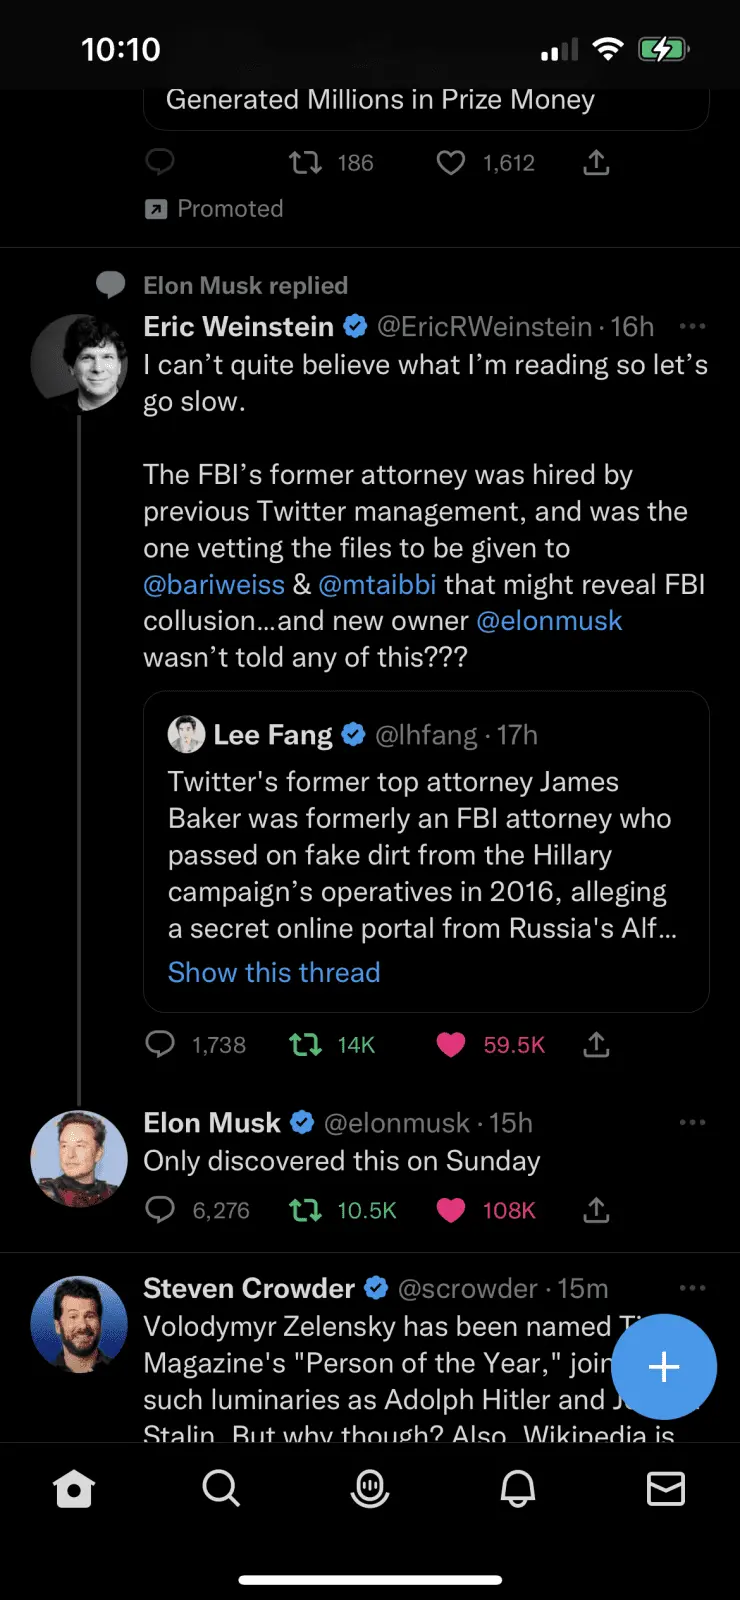This screenshot has height=1600, width=740.
Task: Open more options on Eric Weinstein's tweet
Action: pos(692,326)
